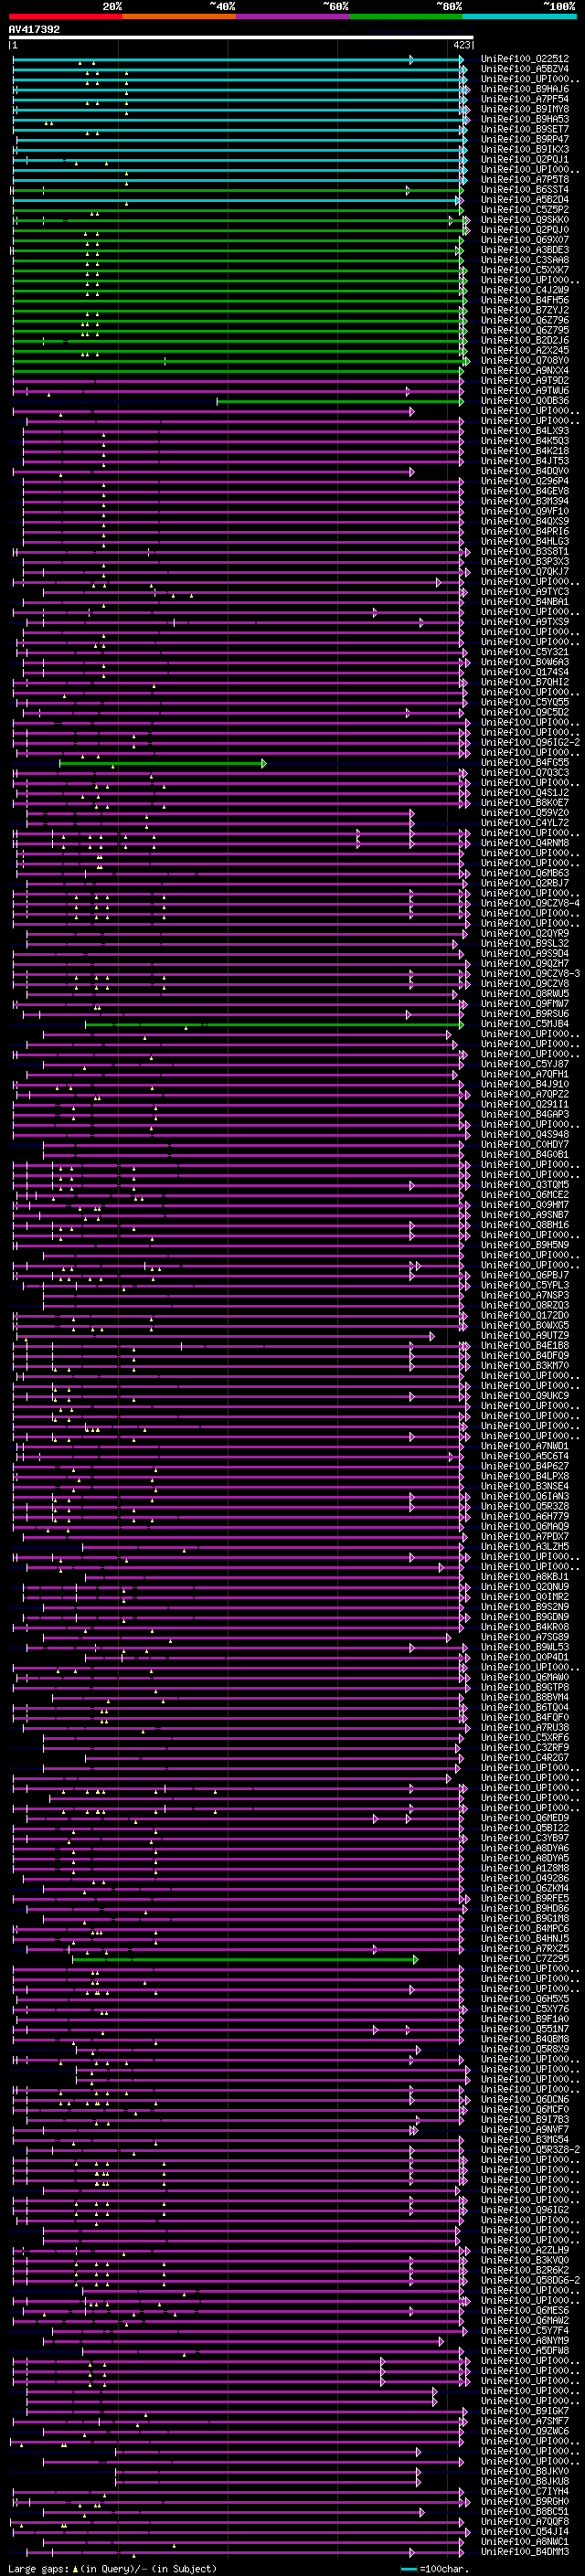585x2576 pixels.
Task: Select the UniRef100_B9RP47 label
Action: pos(525,139)
